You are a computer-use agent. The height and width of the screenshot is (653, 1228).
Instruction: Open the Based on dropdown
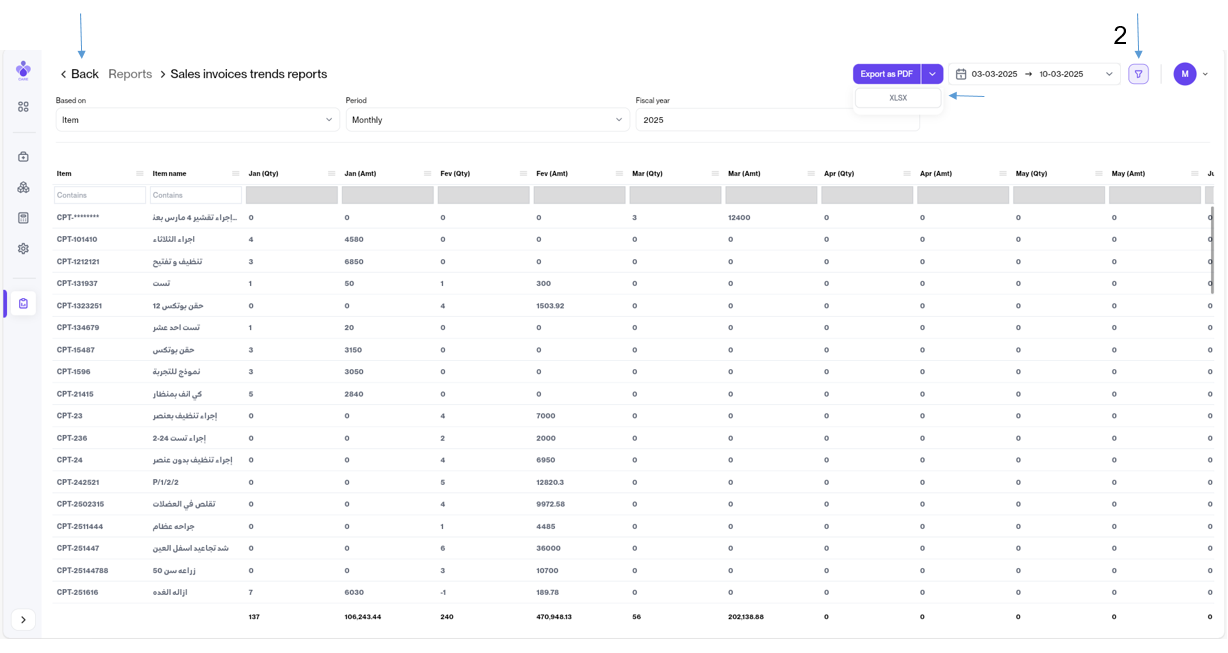(x=197, y=120)
